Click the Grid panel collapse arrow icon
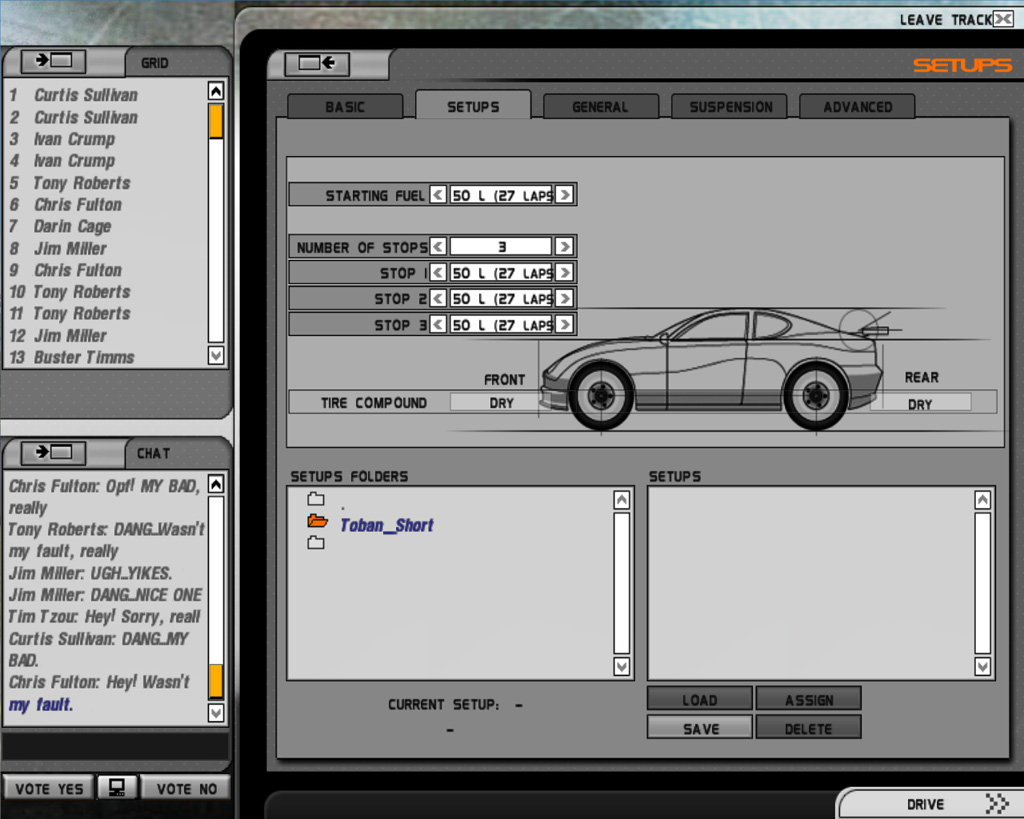The image size is (1024, 819). tap(53, 61)
